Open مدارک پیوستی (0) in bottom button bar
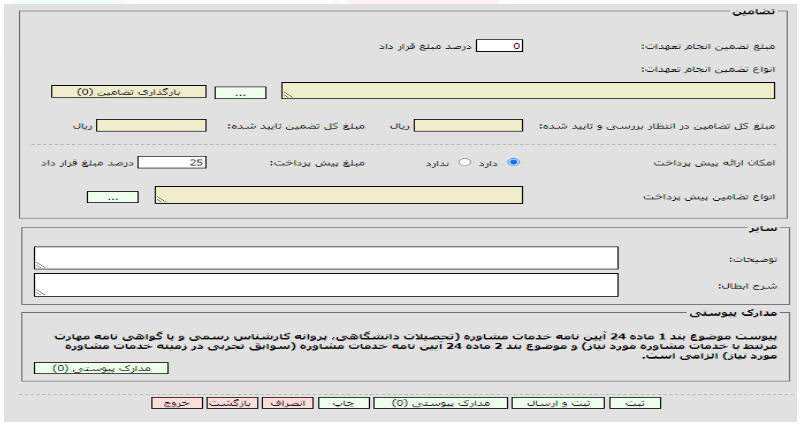This screenshot has height=426, width=801. point(441,403)
